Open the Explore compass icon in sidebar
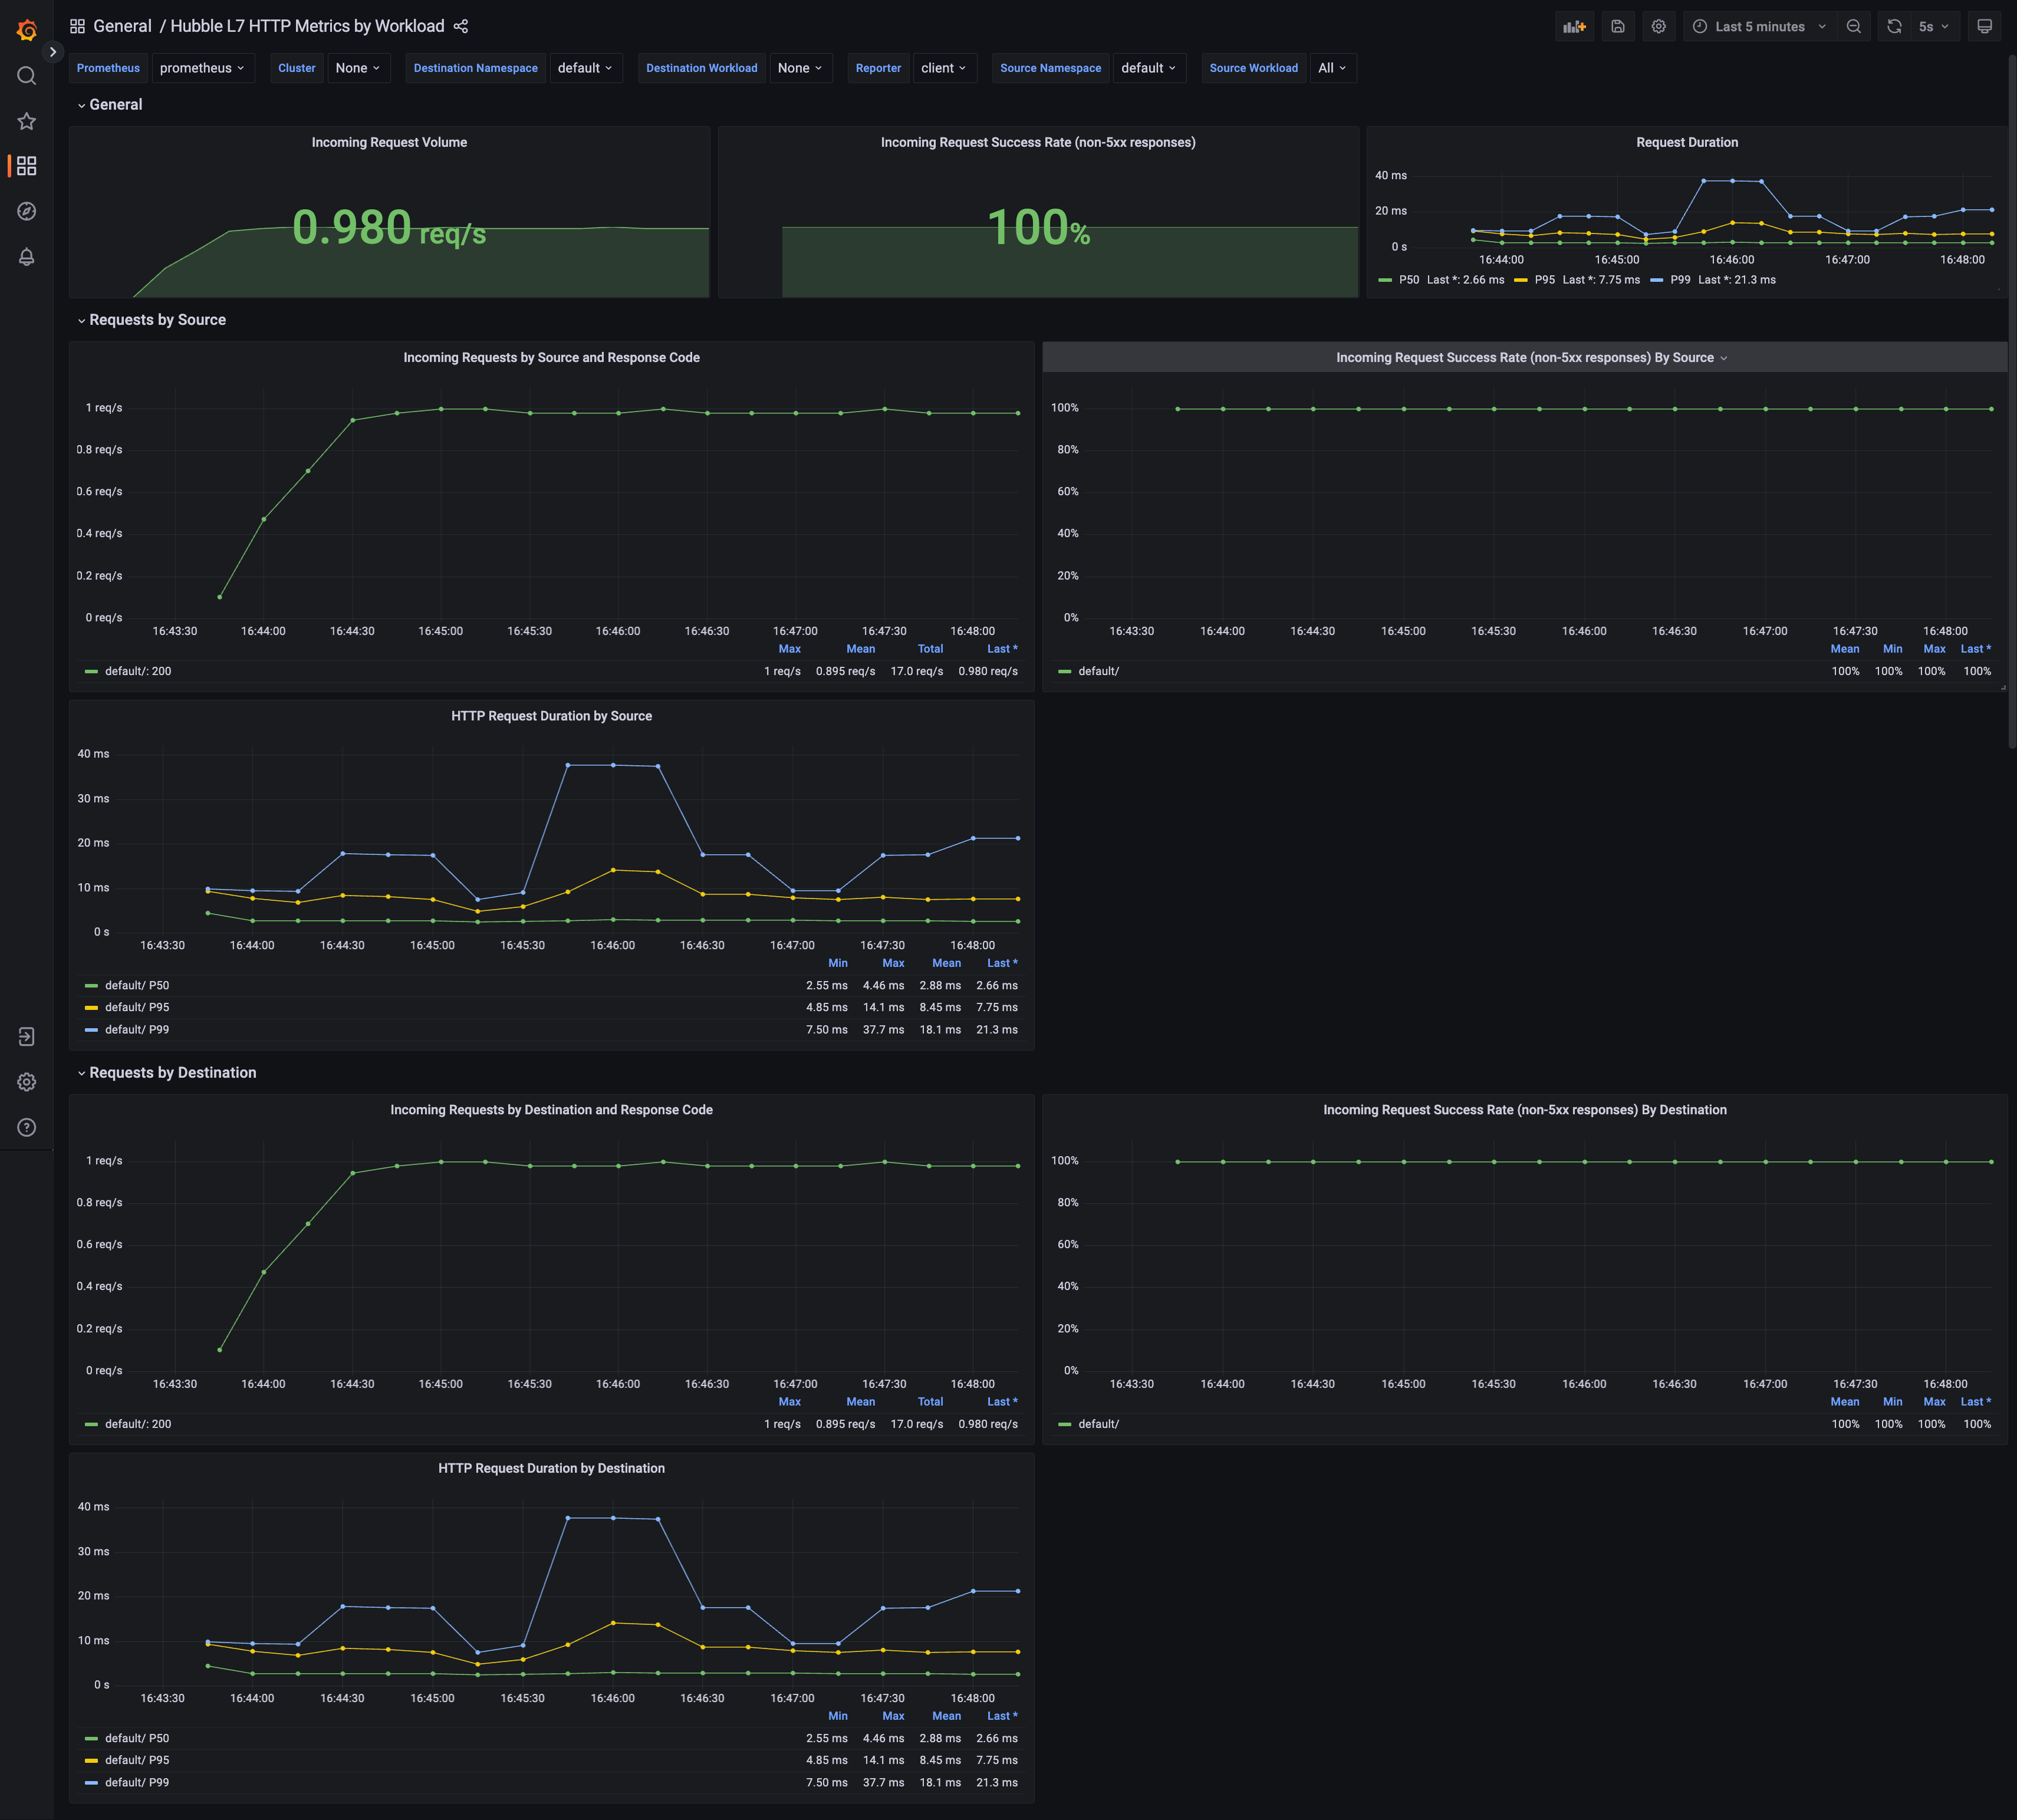This screenshot has height=1820, width=2017. (x=27, y=211)
